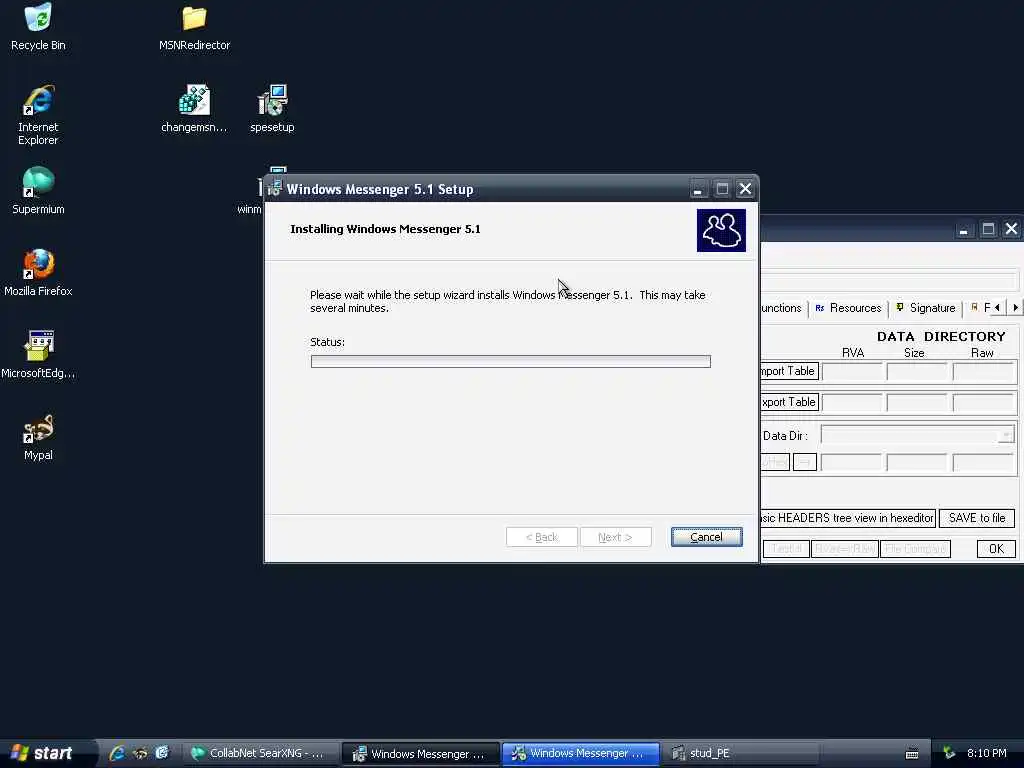Switch to first Windows Messenger taskbar item
Viewport: 1024px width, 768px height.
[420, 754]
